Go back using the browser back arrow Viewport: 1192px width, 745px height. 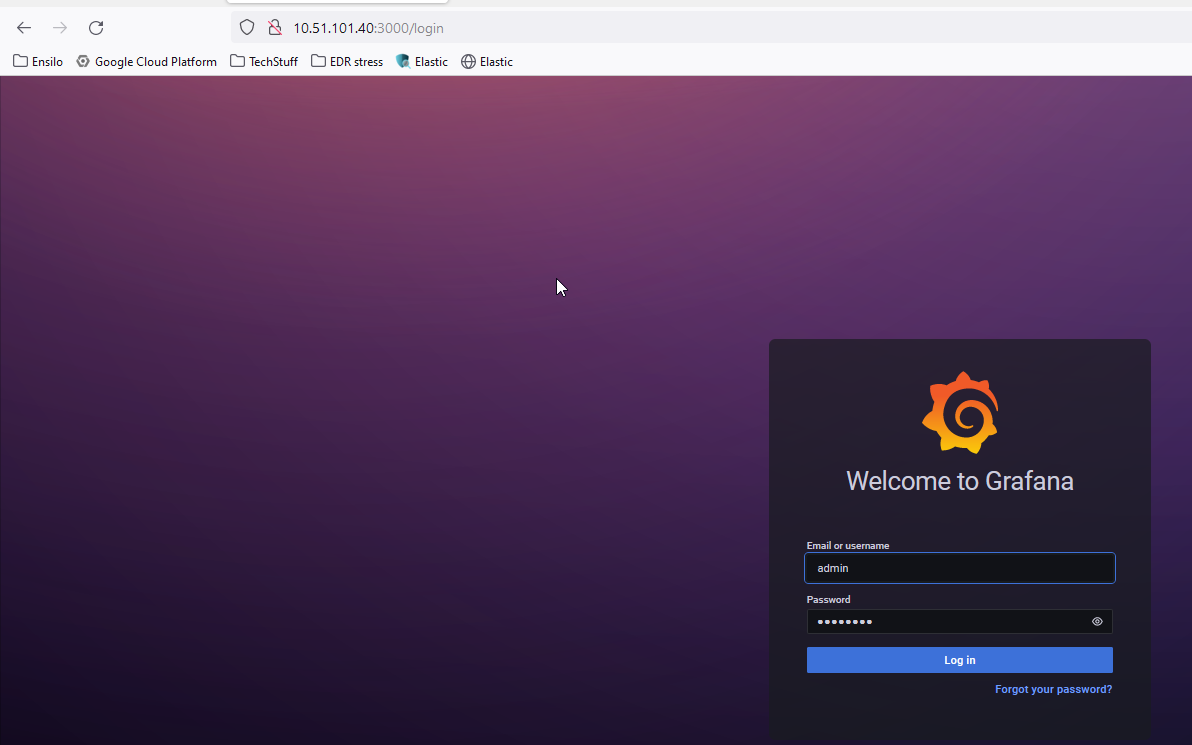(x=24, y=28)
